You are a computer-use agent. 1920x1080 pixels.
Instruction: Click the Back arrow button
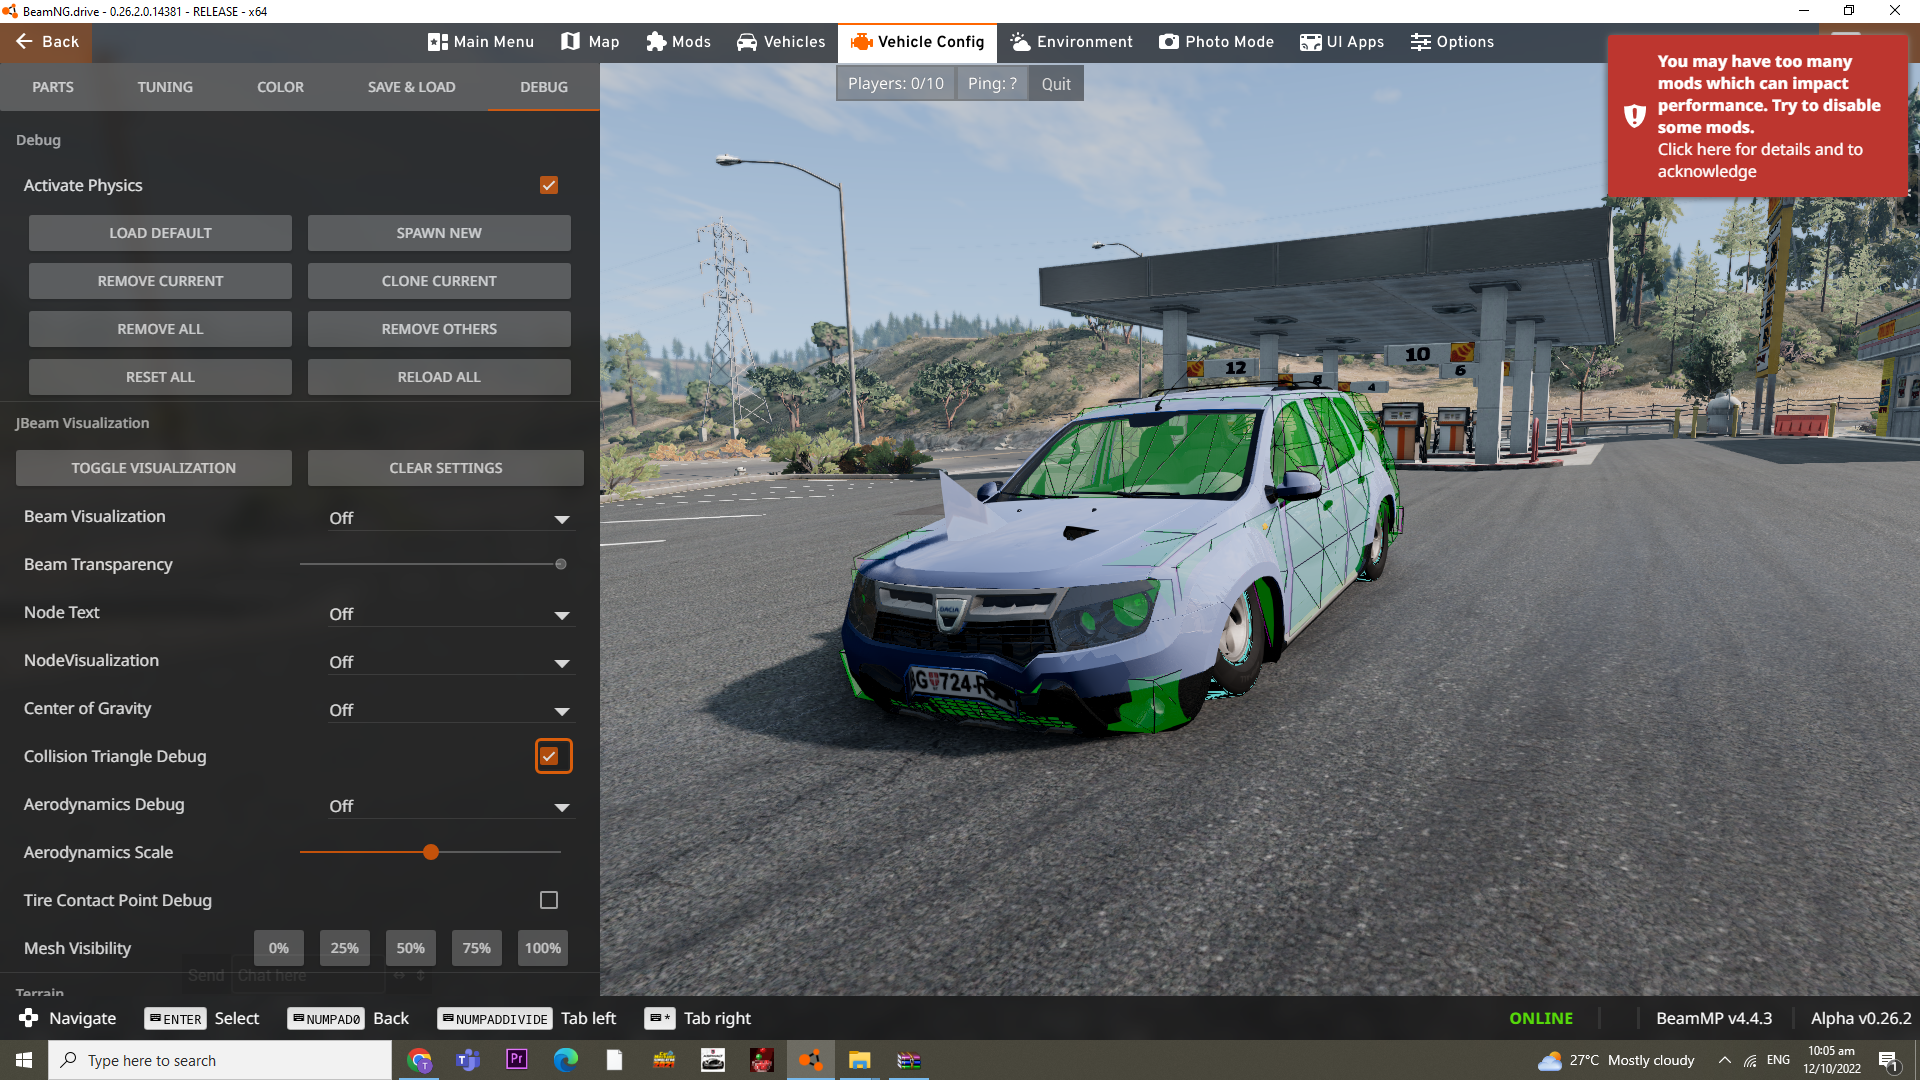46,42
